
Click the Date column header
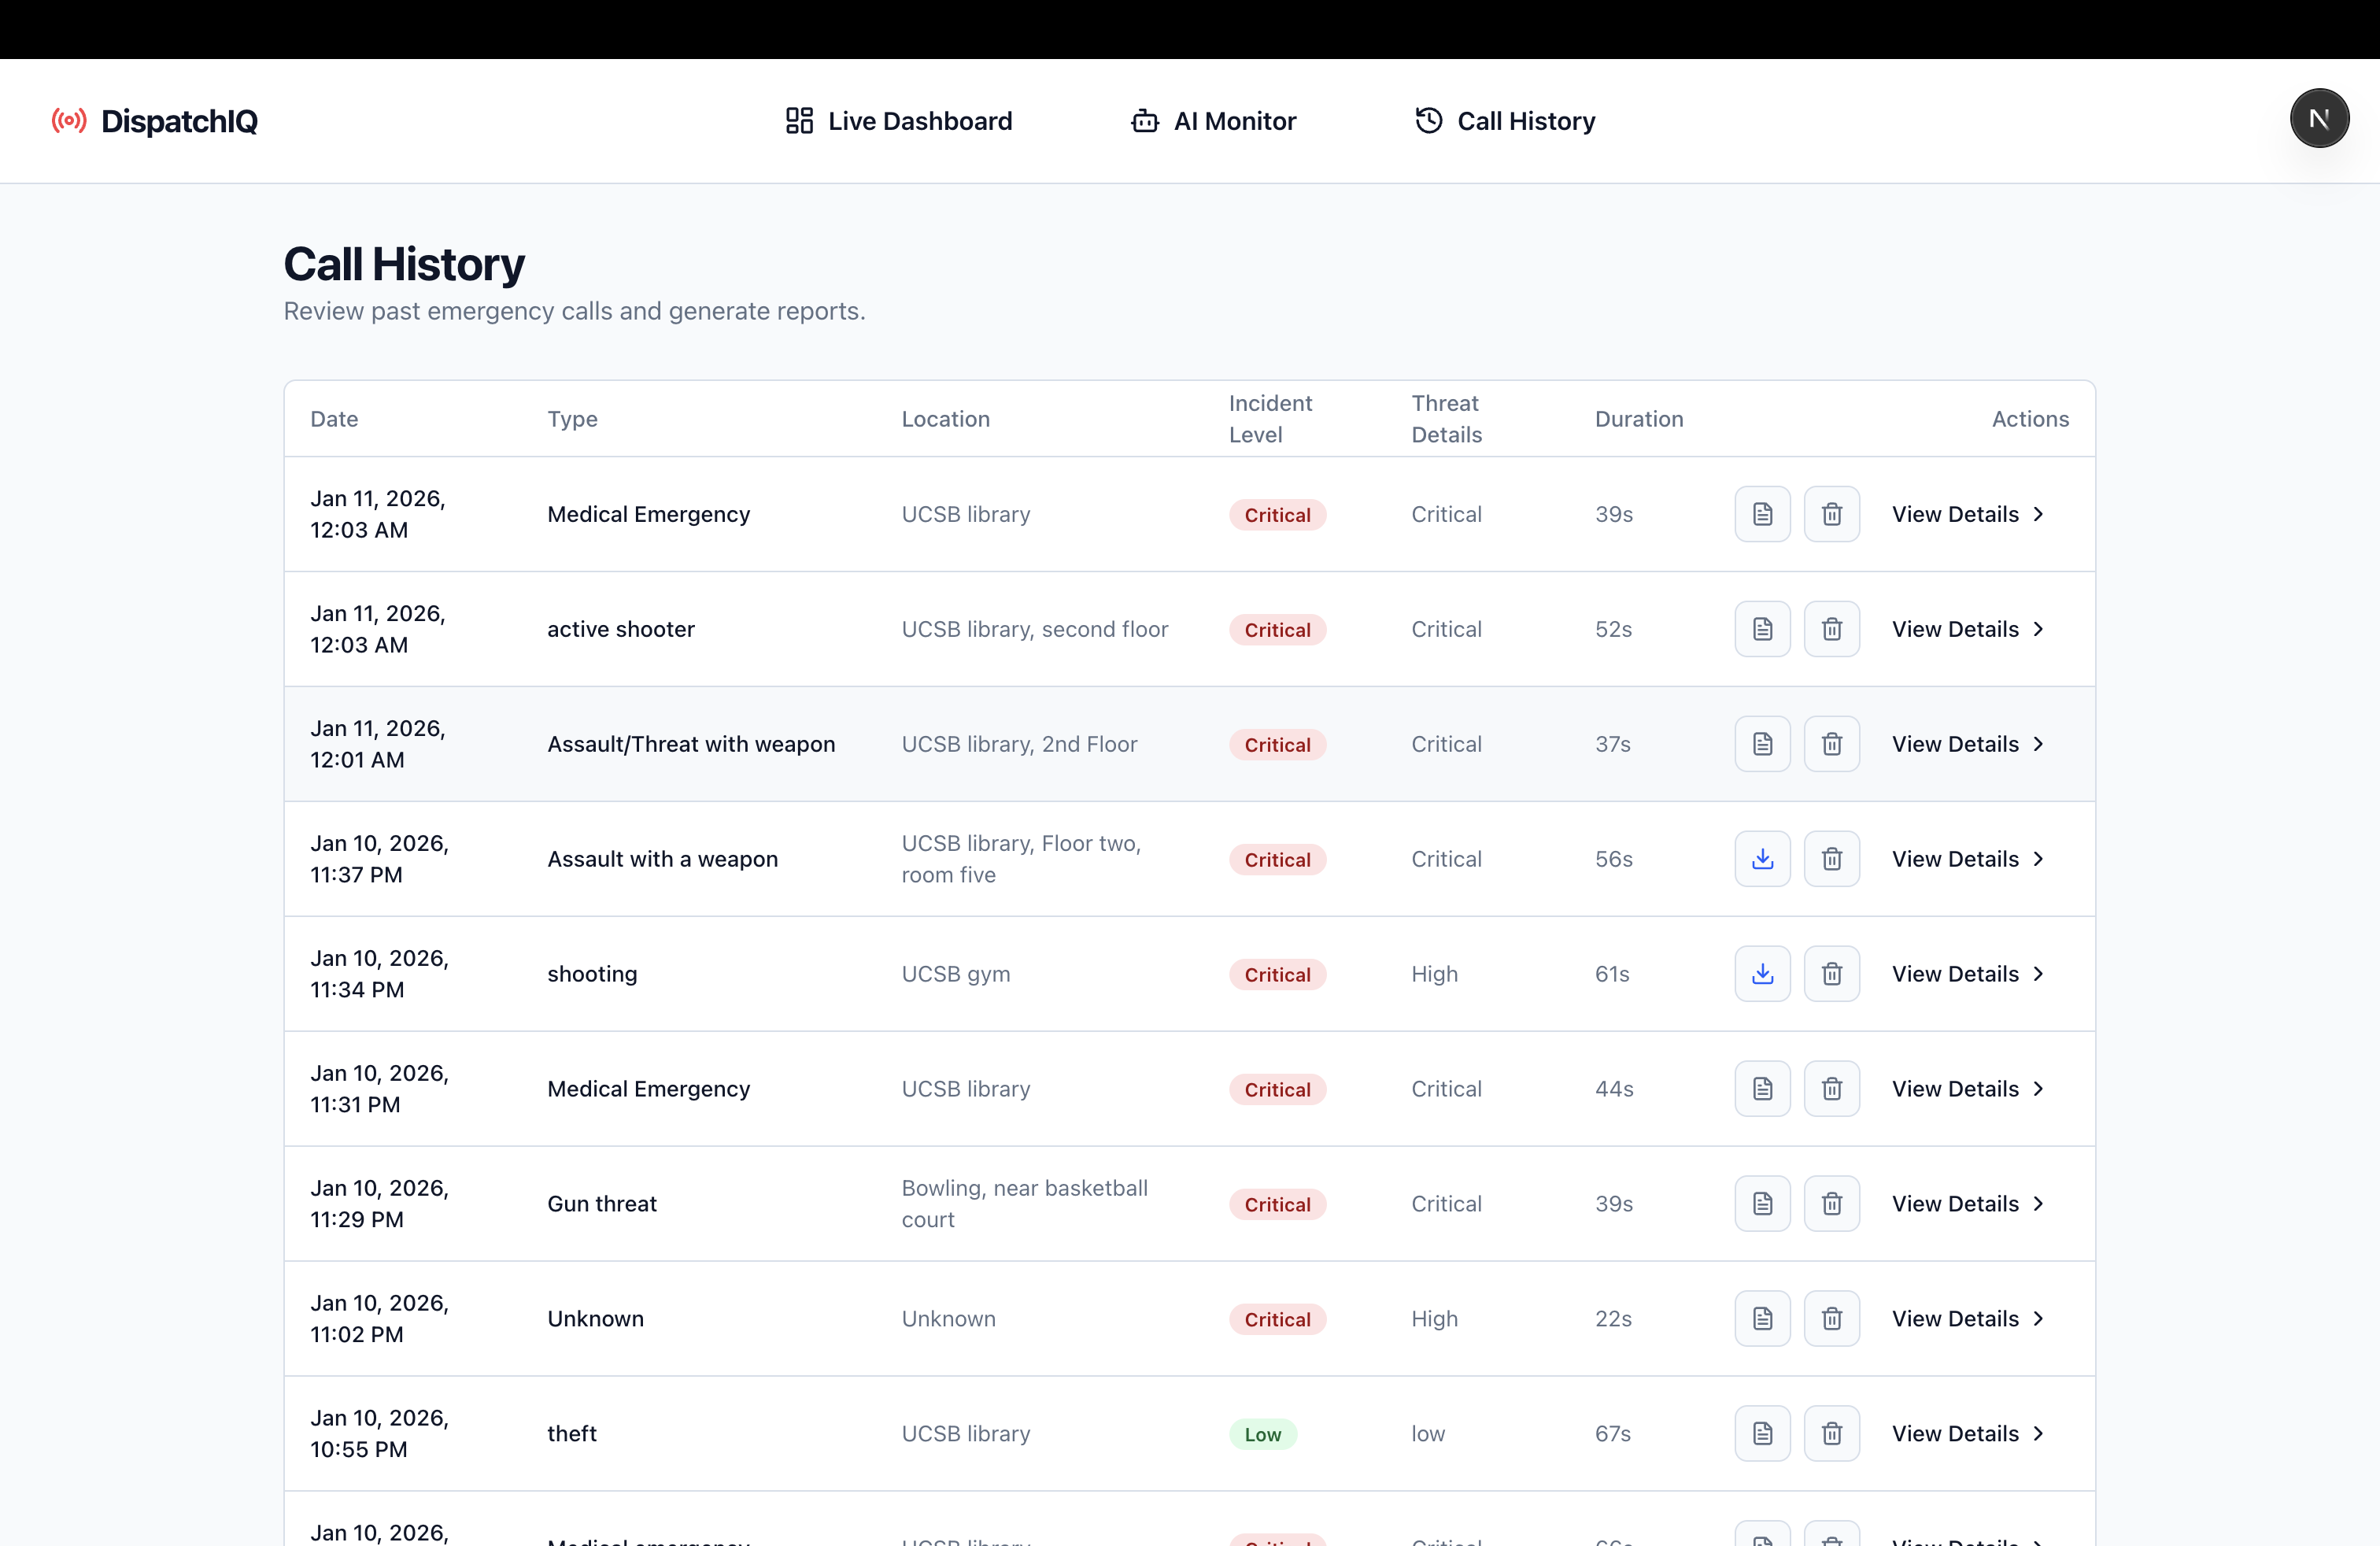[x=334, y=419]
